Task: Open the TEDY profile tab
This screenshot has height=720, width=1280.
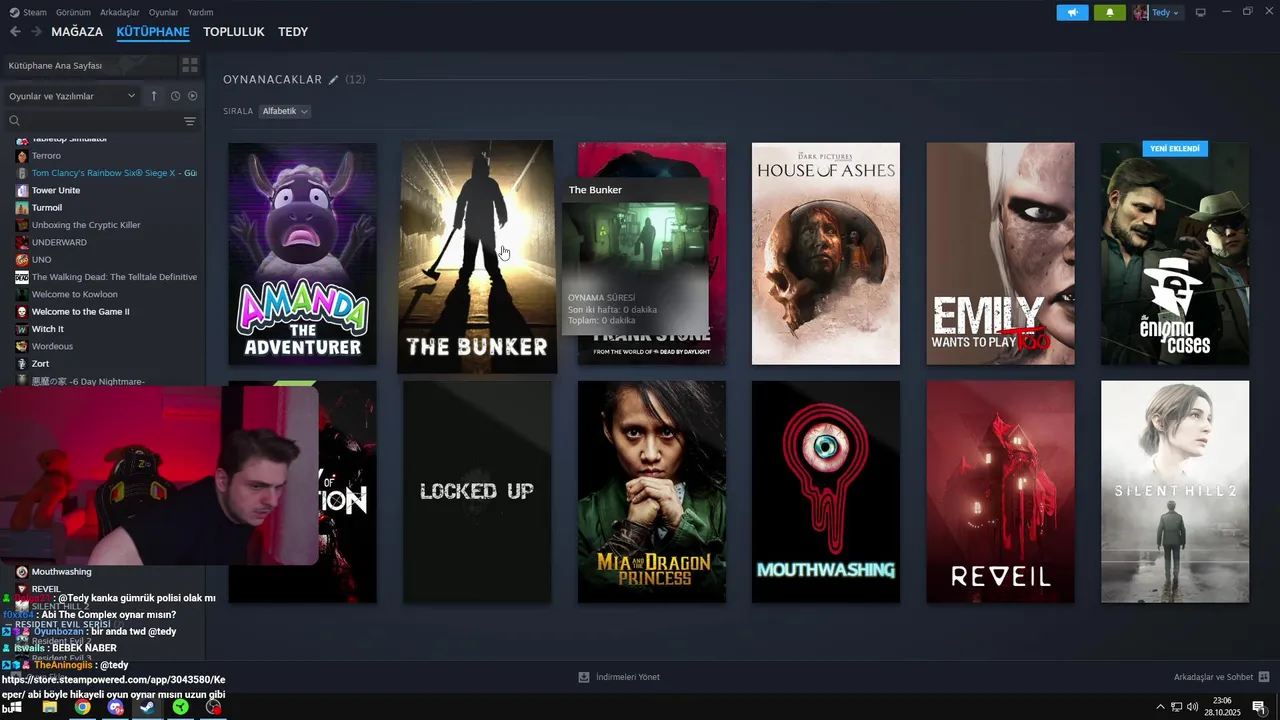Action: click(293, 32)
